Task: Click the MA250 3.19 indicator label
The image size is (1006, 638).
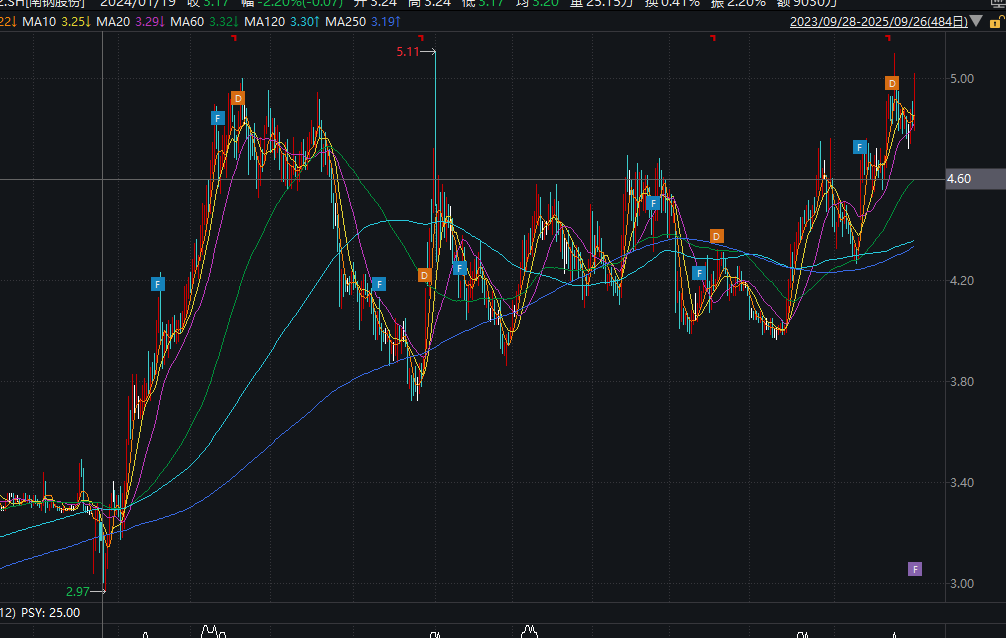Action: point(362,22)
